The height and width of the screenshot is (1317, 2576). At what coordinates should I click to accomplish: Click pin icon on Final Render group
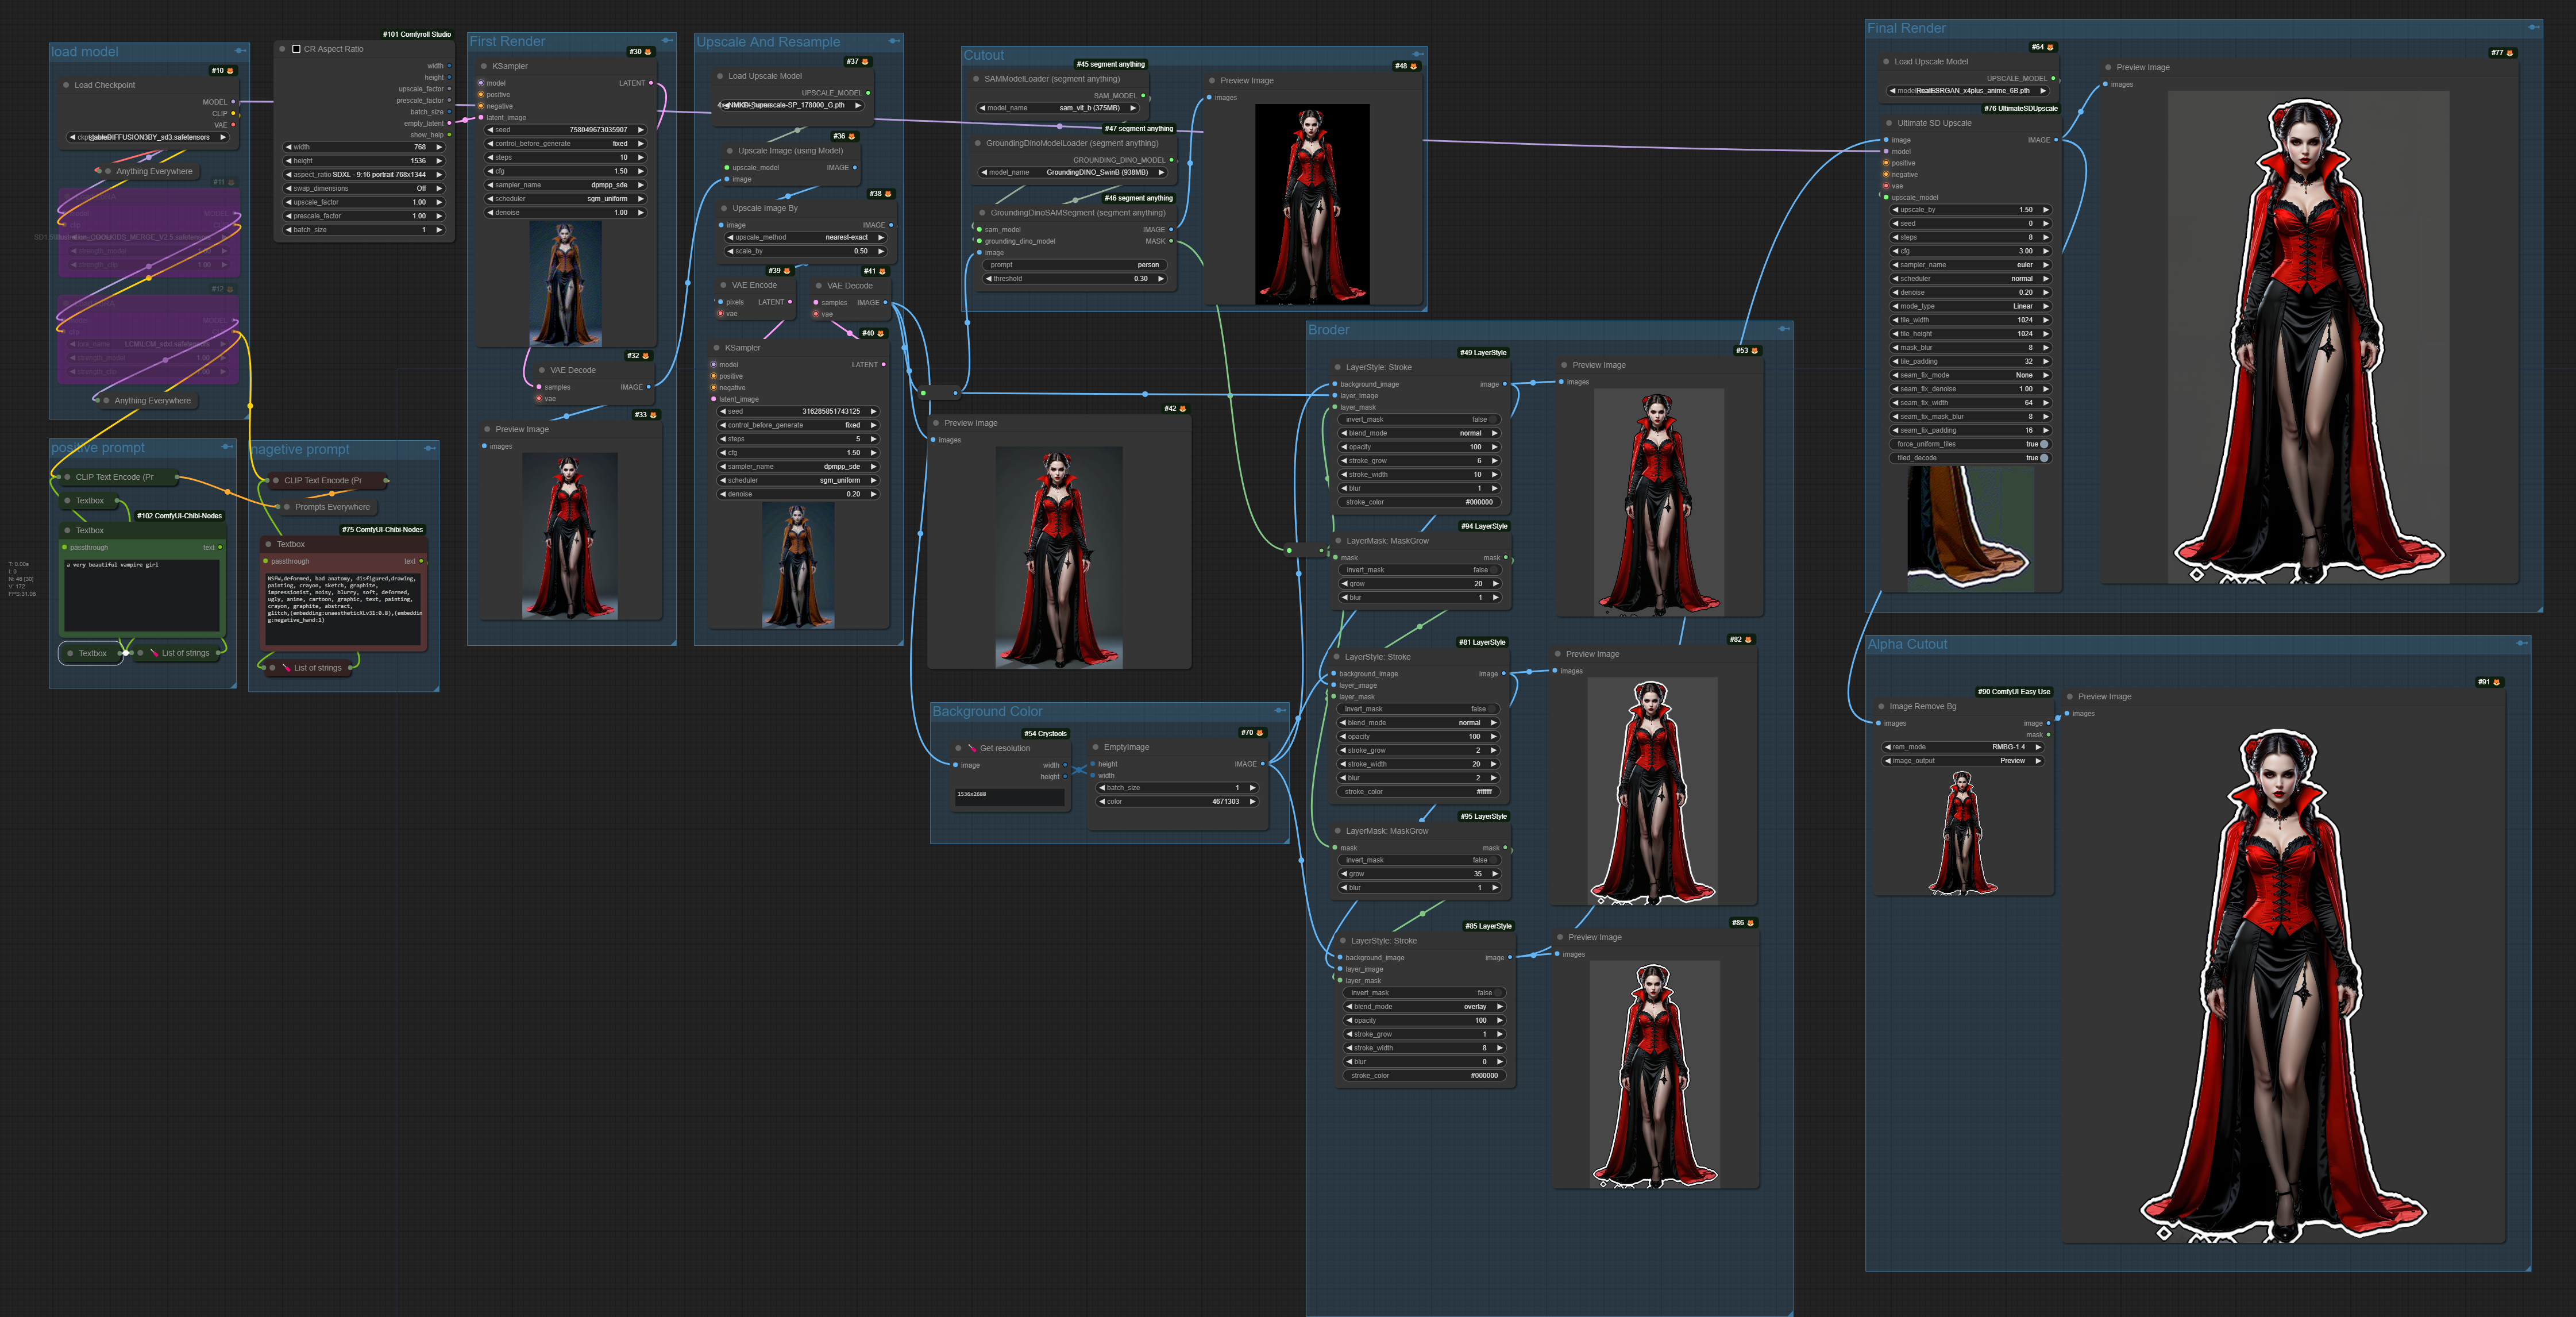[2533, 27]
